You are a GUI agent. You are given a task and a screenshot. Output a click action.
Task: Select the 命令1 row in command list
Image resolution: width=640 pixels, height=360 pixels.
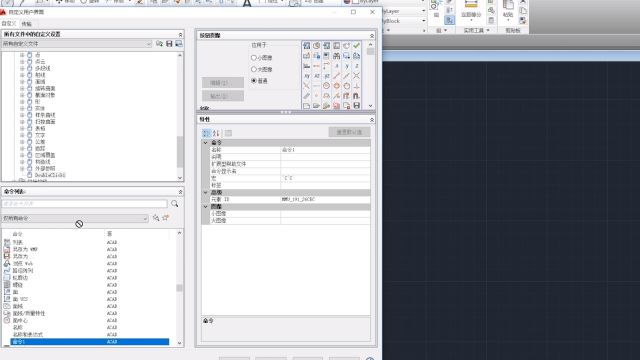[x=90, y=342]
